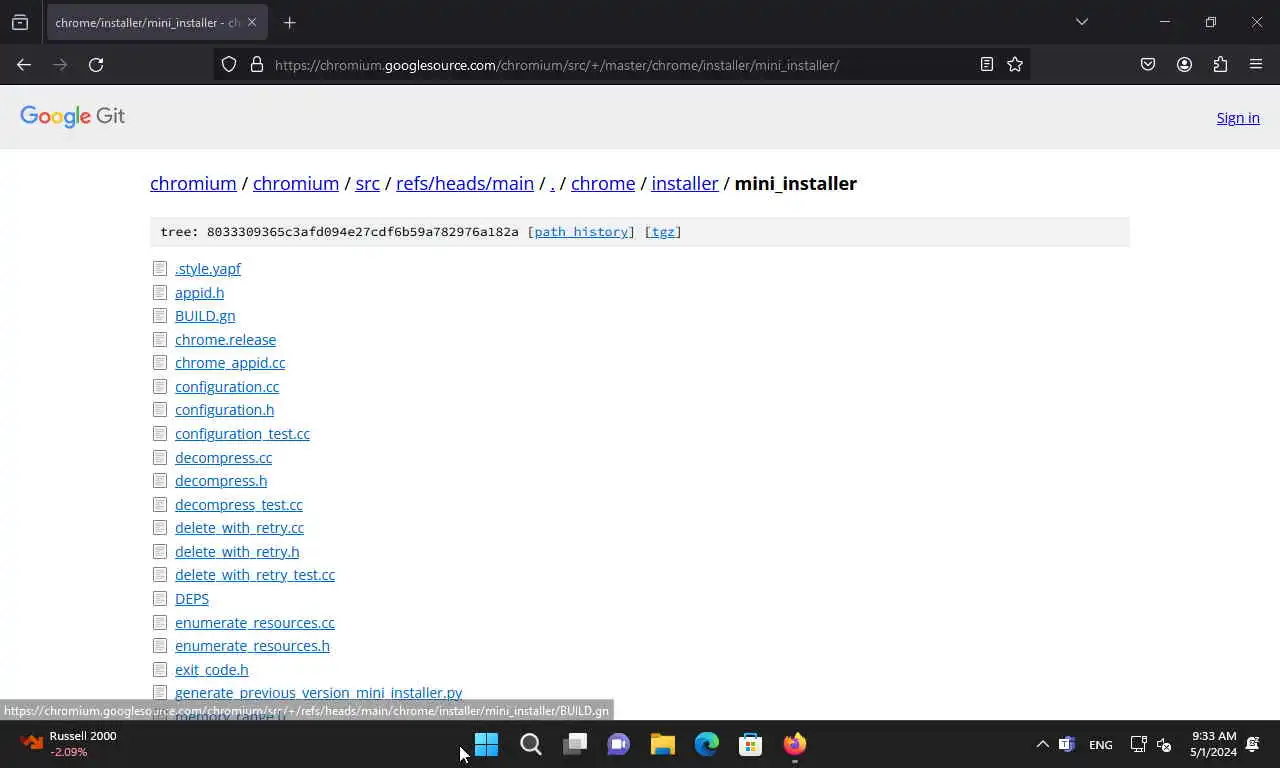Viewport: 1280px width, 768px height.
Task: Click the tracking protection shield icon
Action: [229, 65]
